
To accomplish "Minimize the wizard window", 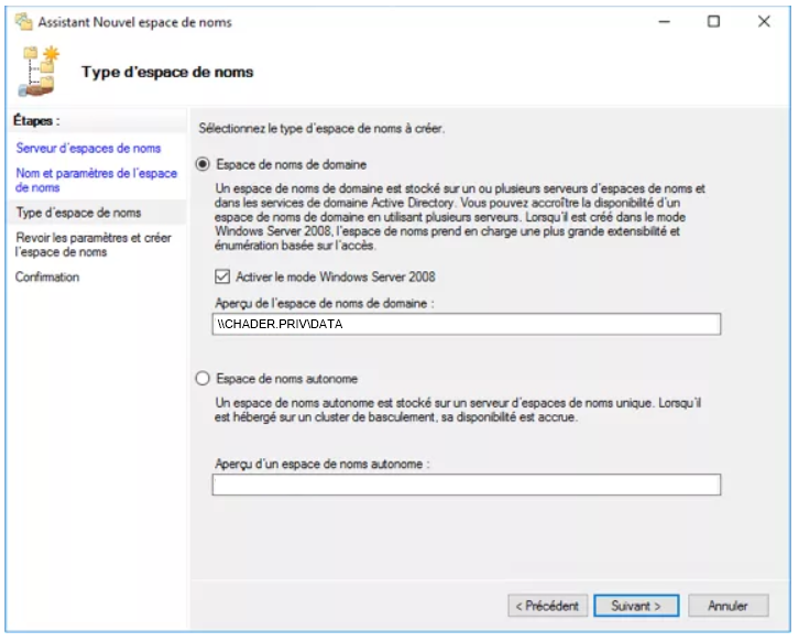I will coord(664,22).
